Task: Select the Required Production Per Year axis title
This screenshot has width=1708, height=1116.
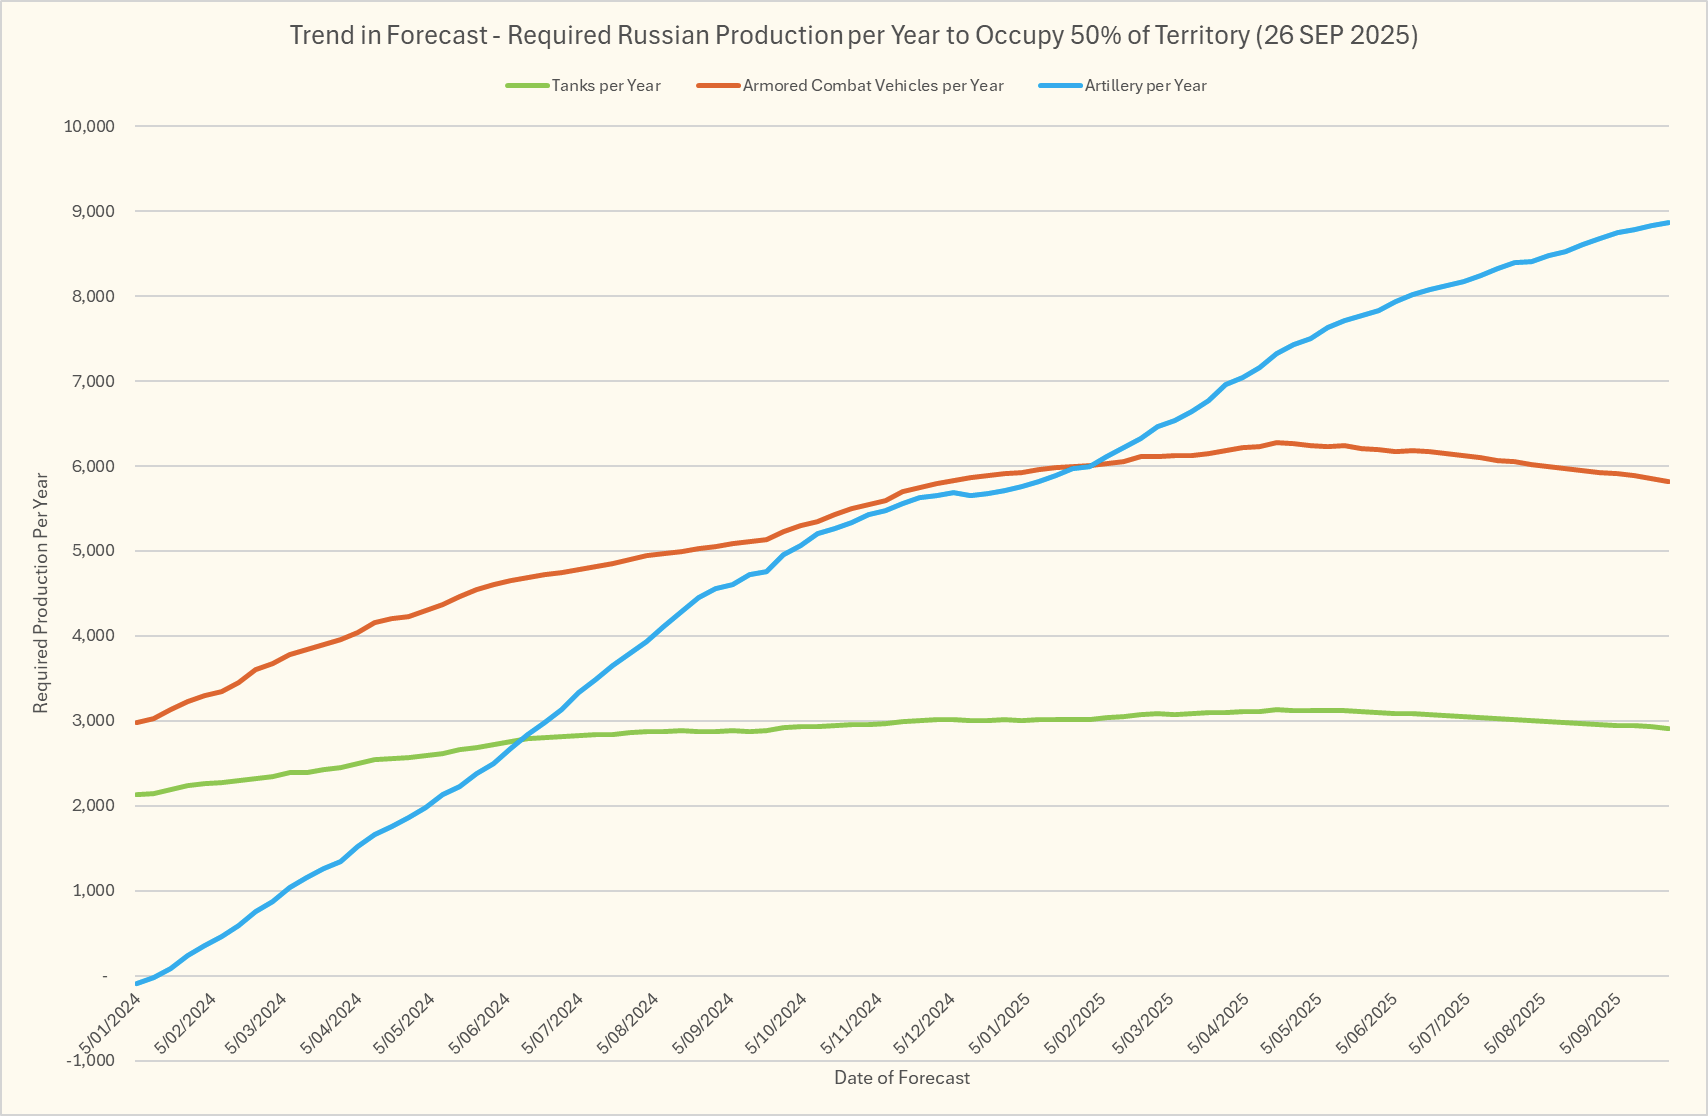Action: [x=41, y=593]
